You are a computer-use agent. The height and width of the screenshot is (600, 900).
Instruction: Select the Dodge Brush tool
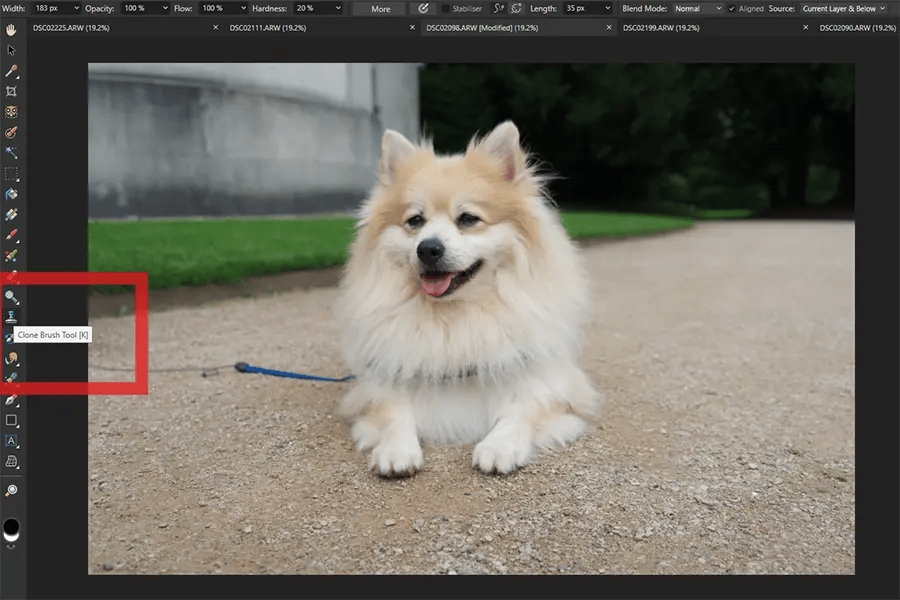[x=11, y=297]
